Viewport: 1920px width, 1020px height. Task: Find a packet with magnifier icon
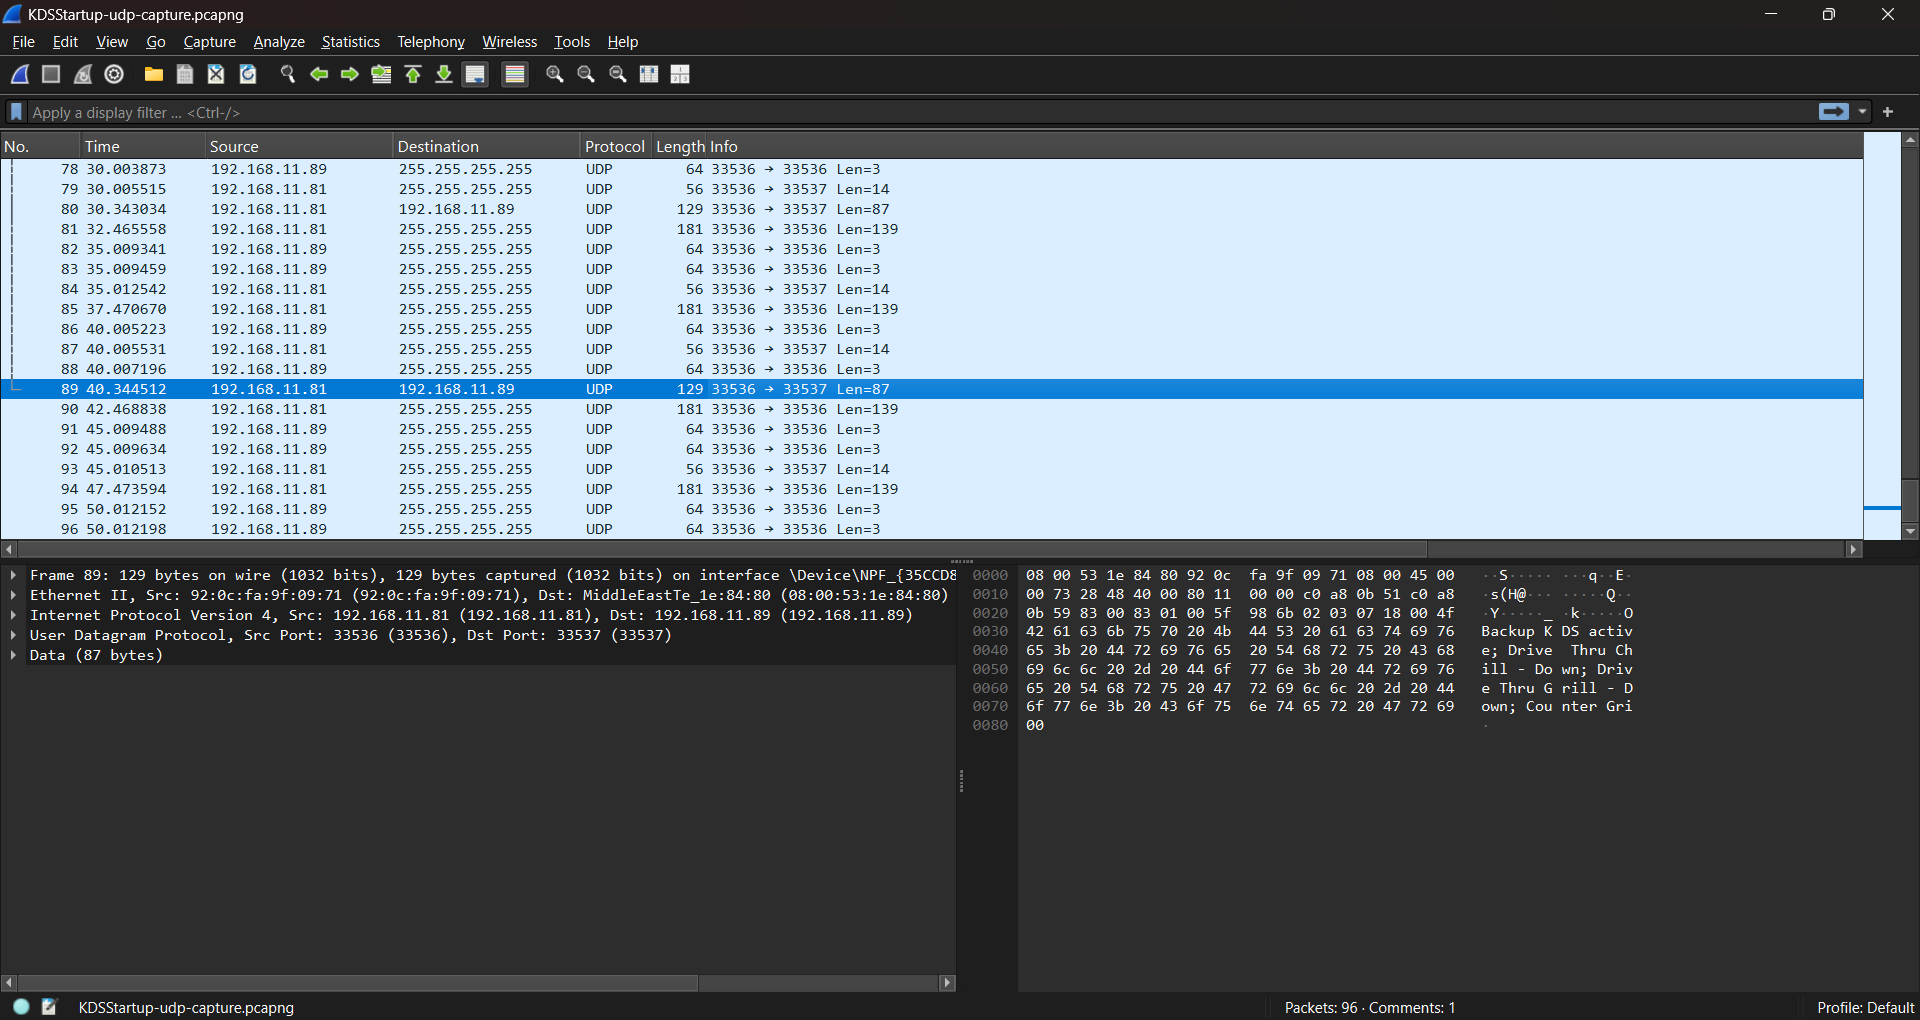(288, 74)
